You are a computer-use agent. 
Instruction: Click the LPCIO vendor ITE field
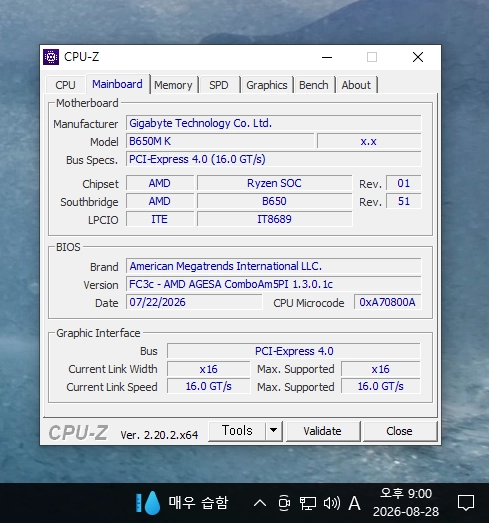(160, 219)
